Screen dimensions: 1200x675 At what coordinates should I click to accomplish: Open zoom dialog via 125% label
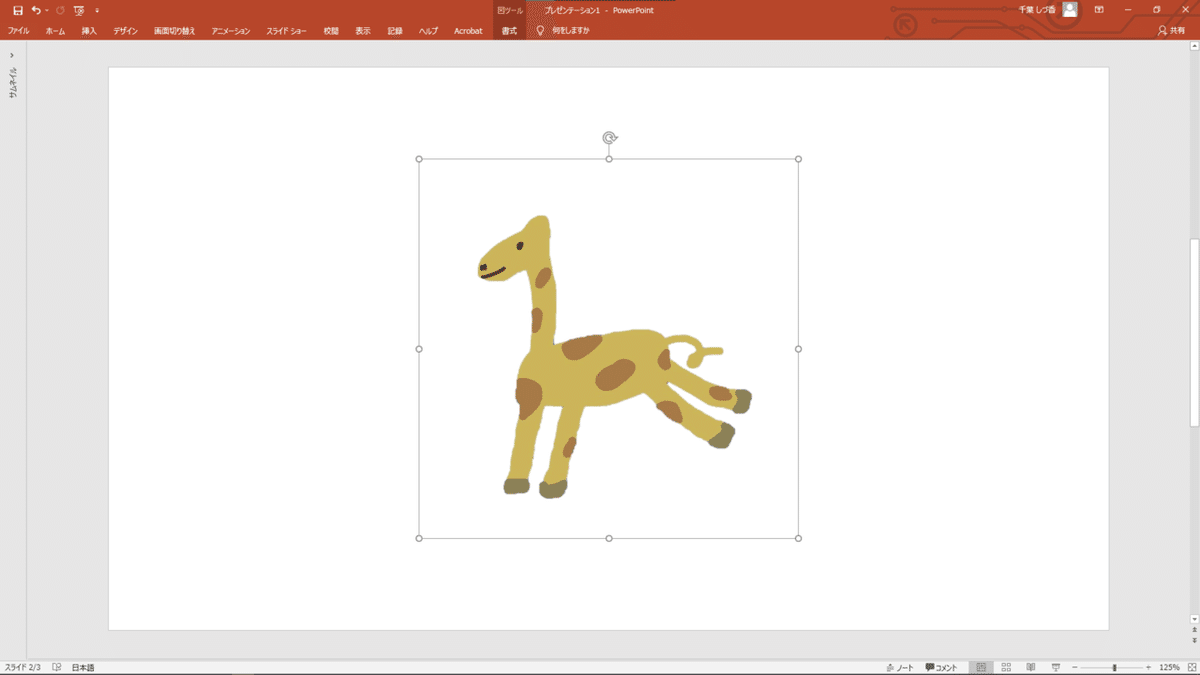(1170, 667)
